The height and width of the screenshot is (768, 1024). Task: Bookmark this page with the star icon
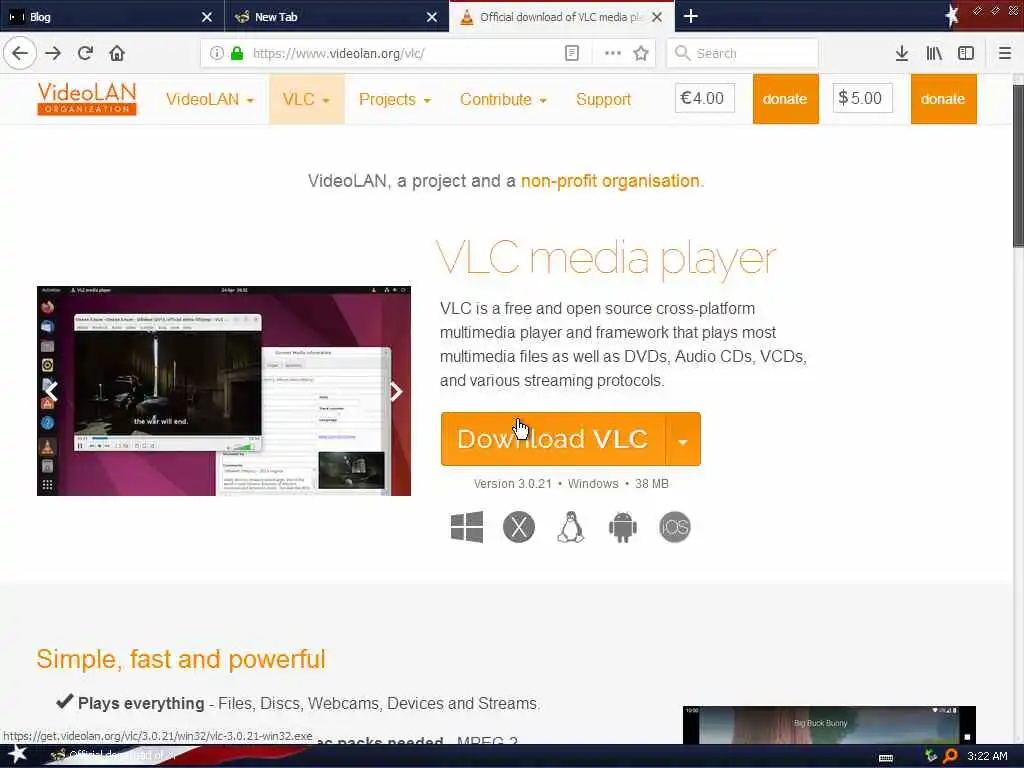[x=641, y=53]
